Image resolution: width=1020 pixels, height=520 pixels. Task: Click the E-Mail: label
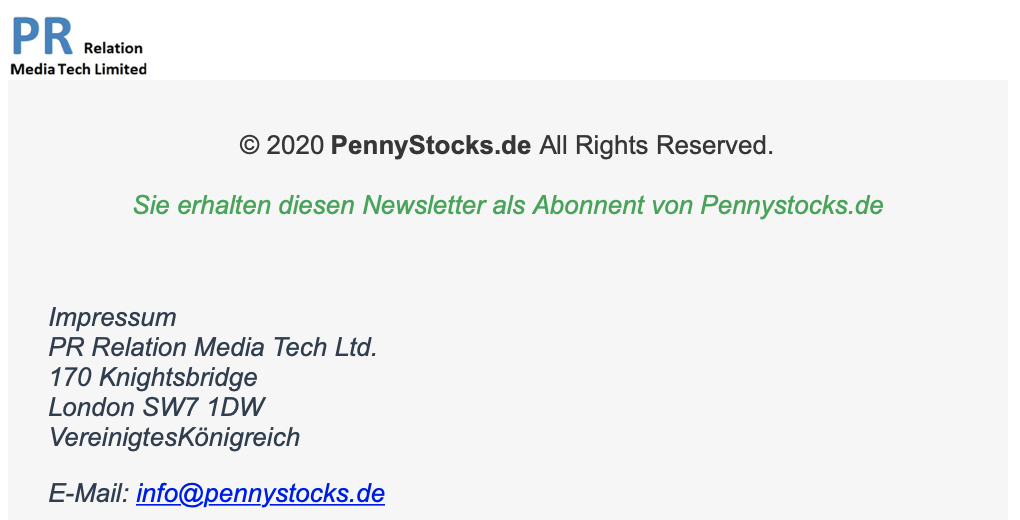pyautogui.click(x=88, y=493)
